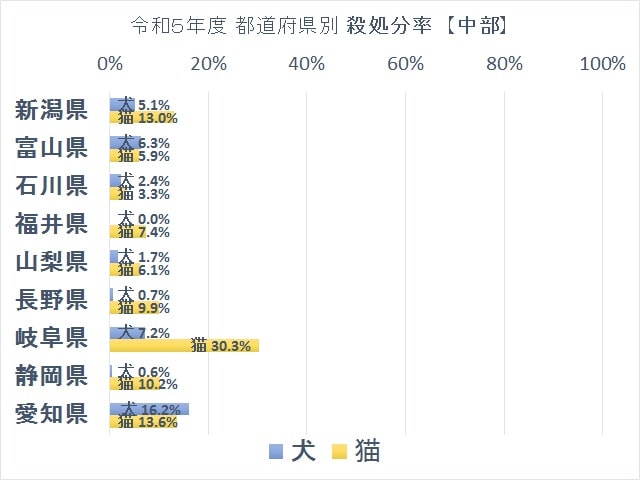
Task: Select the 山梨県 axis label
Action: pos(51,262)
